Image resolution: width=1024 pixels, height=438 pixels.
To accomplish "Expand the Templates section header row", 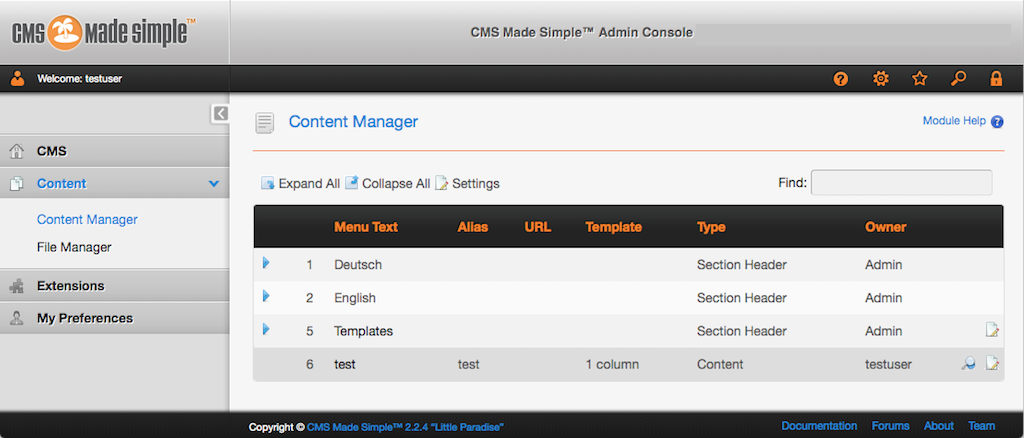I will 267,329.
